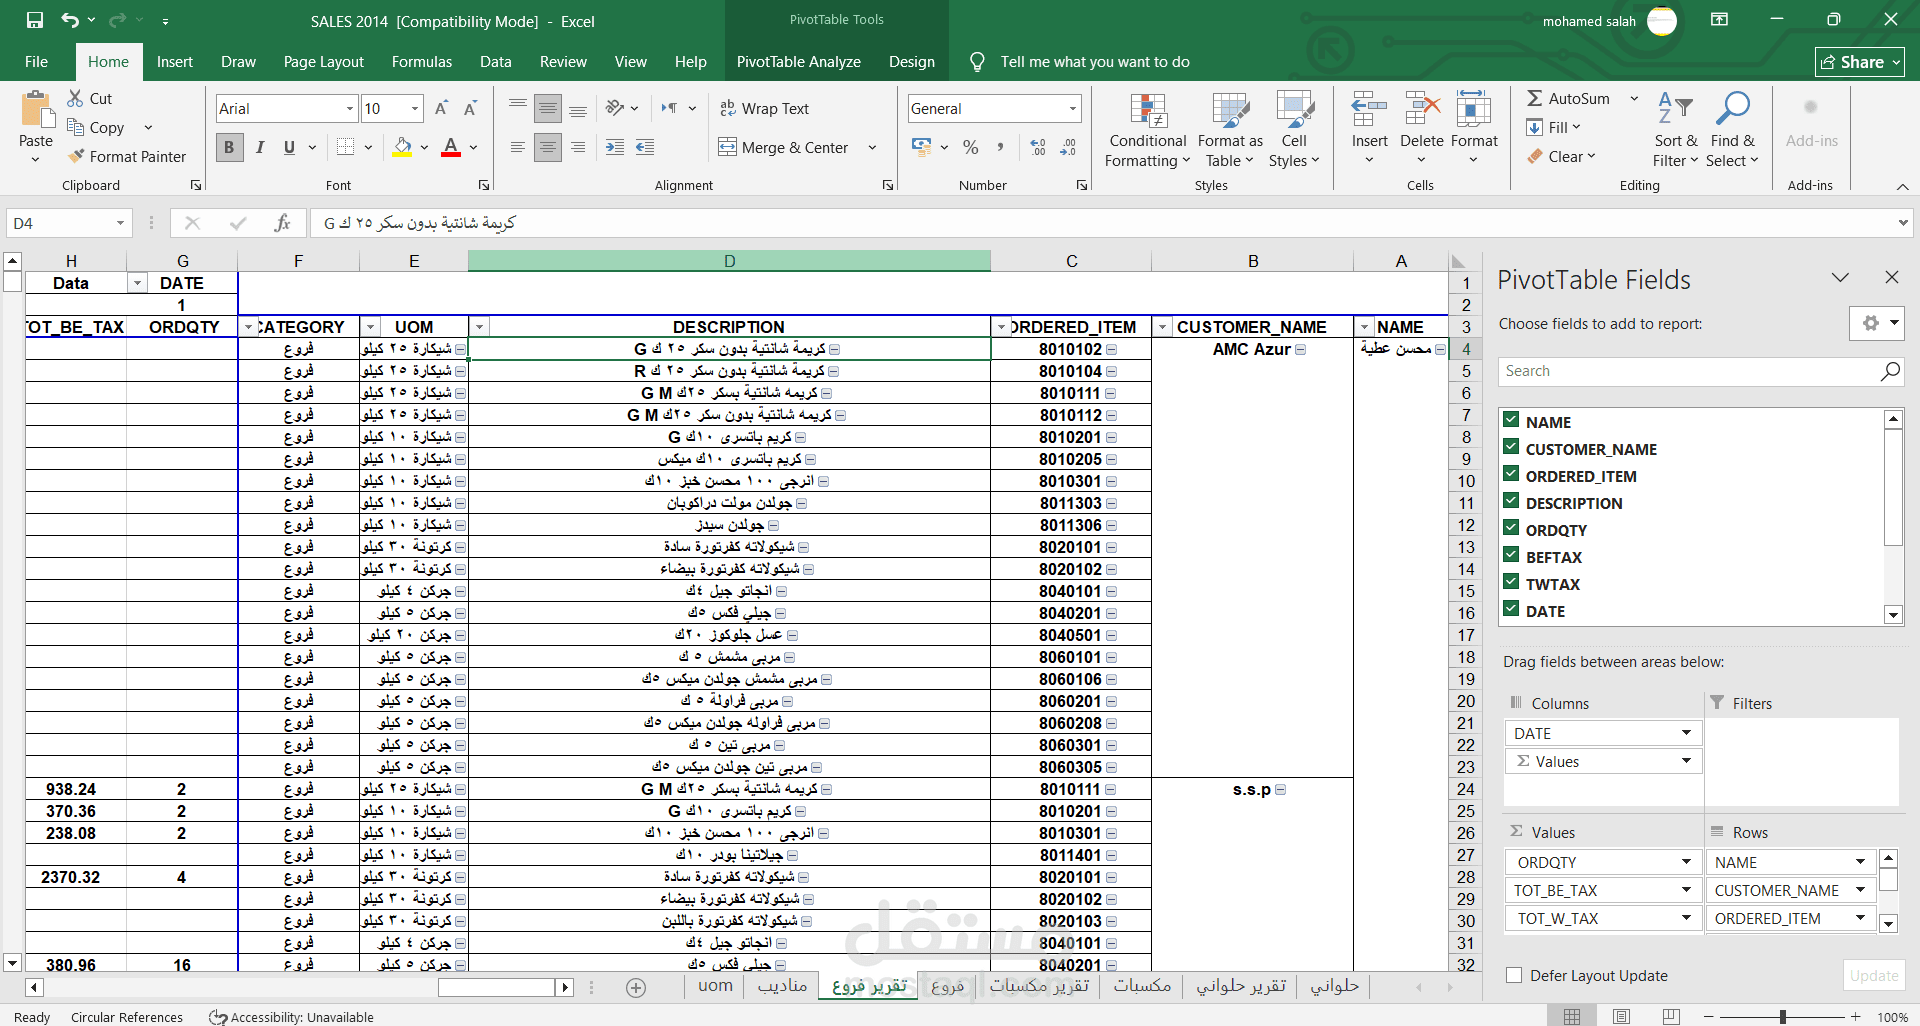Open the Name Box dropdown arrow

click(x=120, y=223)
